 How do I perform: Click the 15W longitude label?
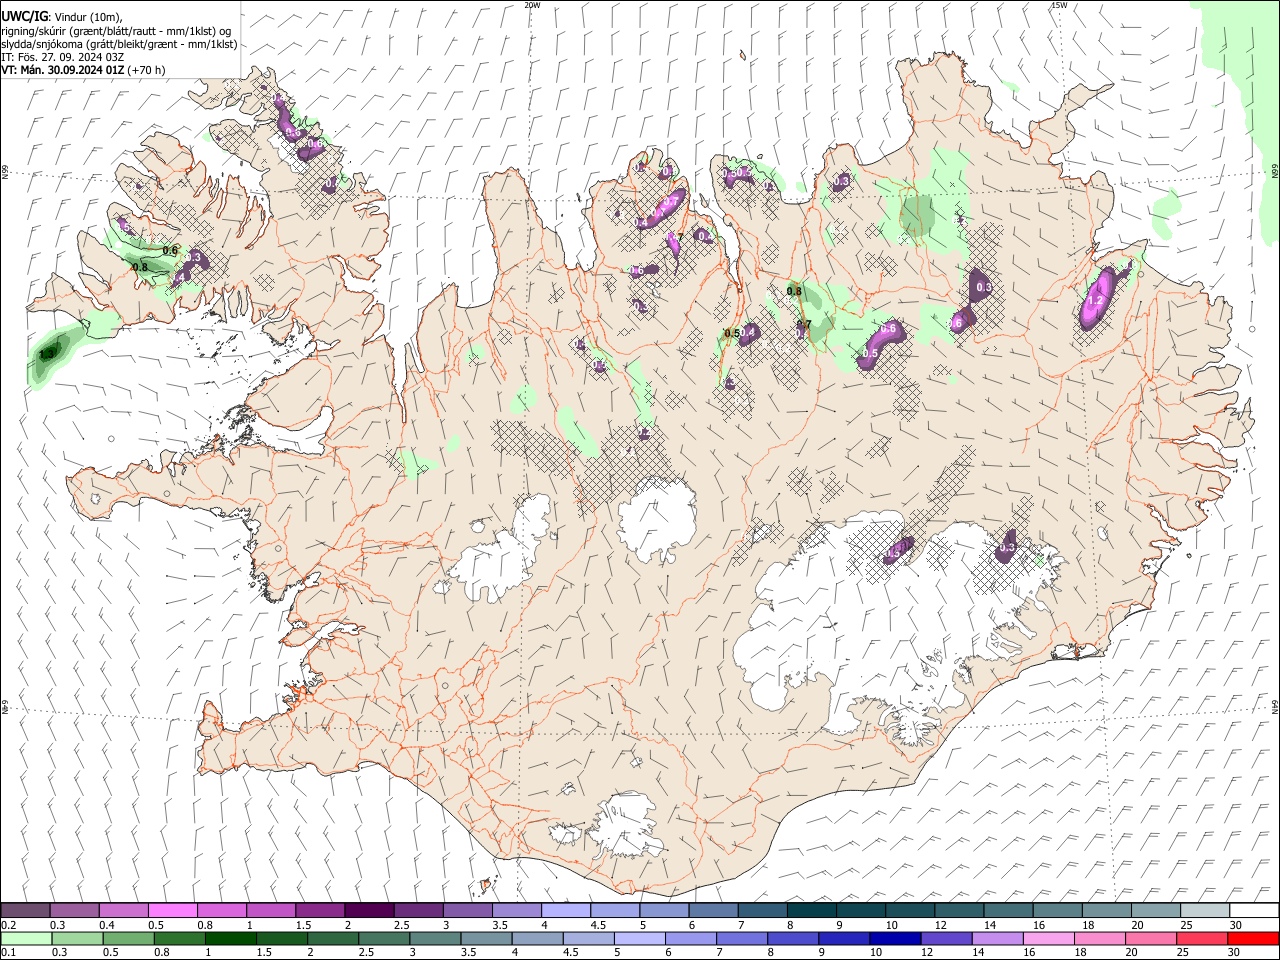pyautogui.click(x=1059, y=5)
